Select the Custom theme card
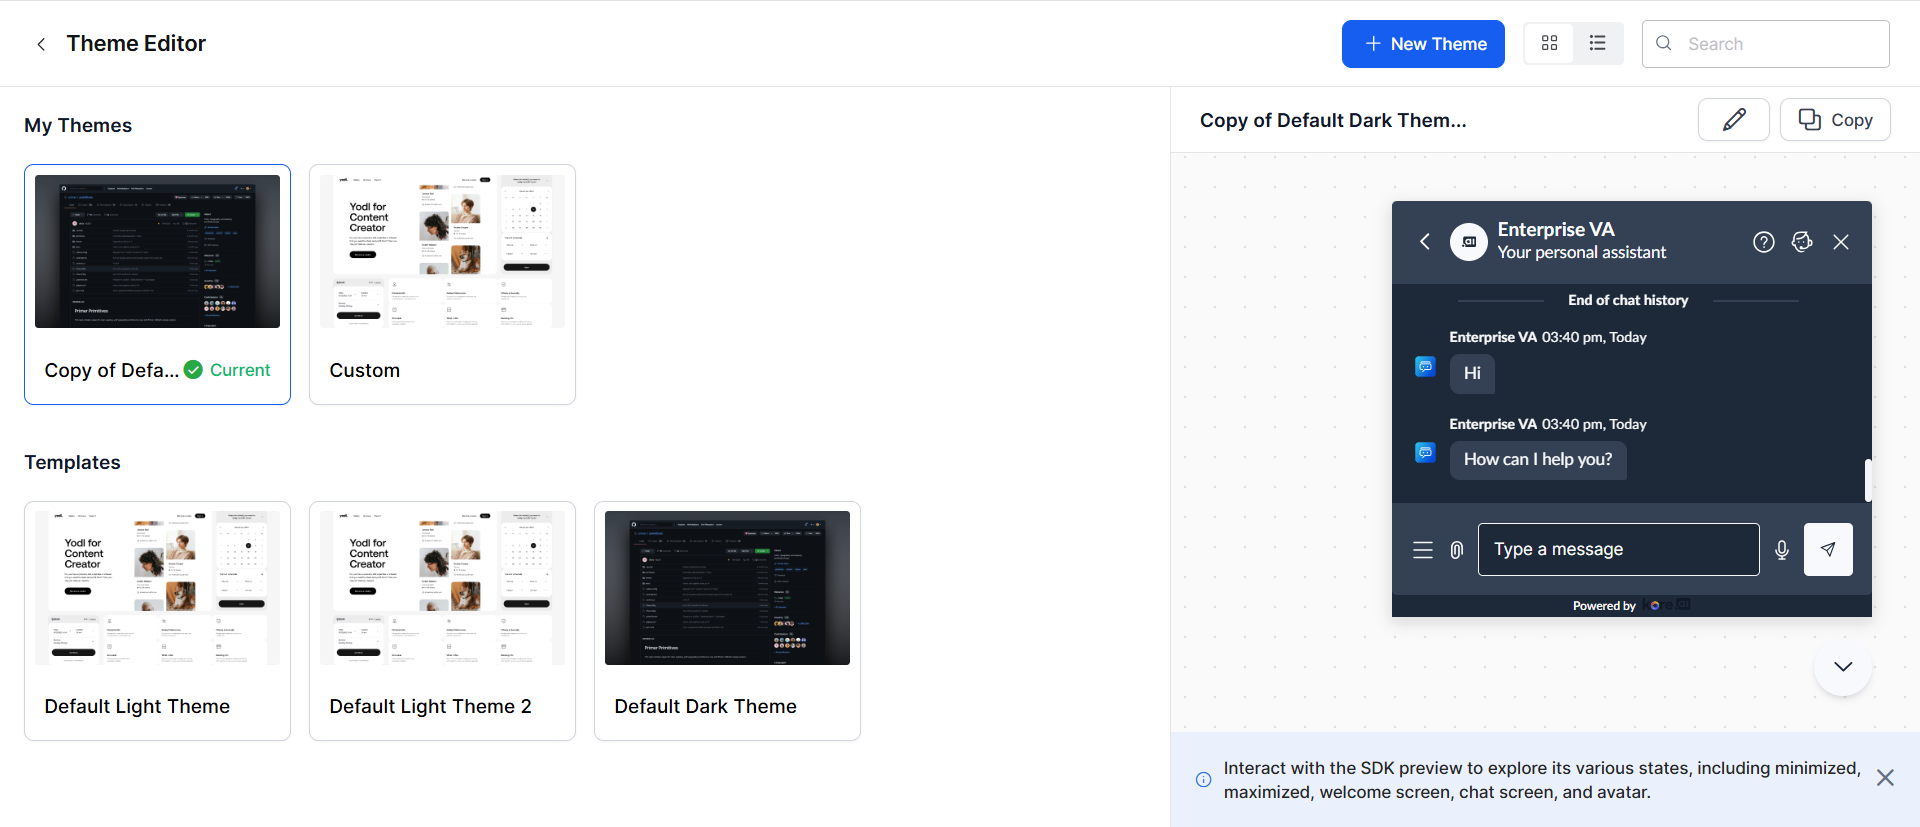Viewport: 1920px width, 827px height. tap(442, 284)
